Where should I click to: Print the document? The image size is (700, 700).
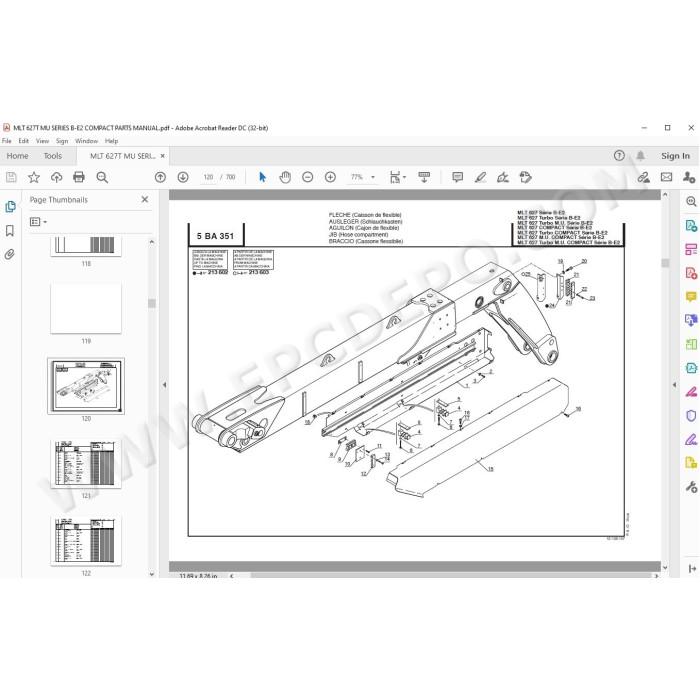tap(79, 177)
